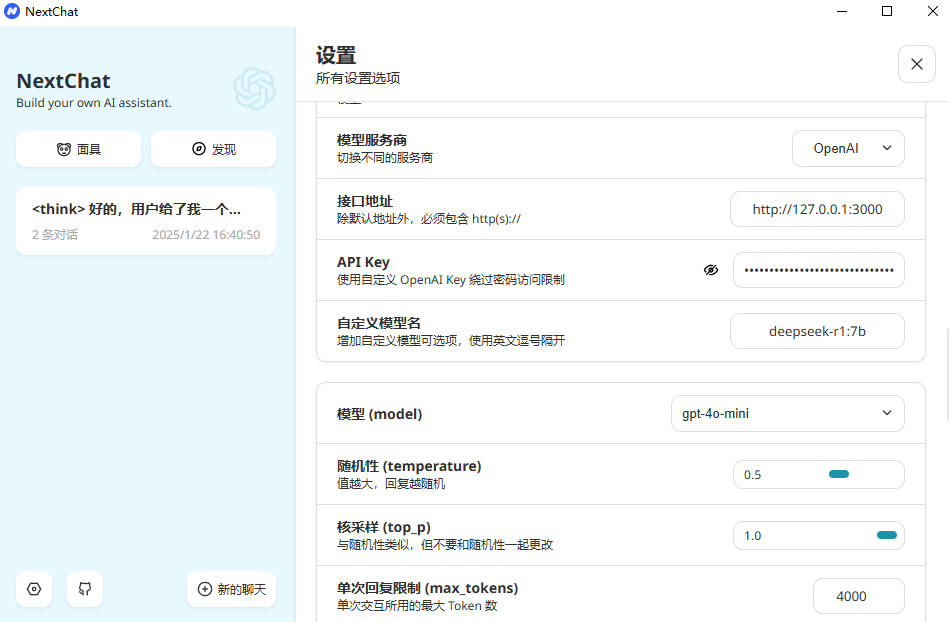Open the chat starting with <think> 好的
The width and height of the screenshot is (949, 622).
click(146, 221)
